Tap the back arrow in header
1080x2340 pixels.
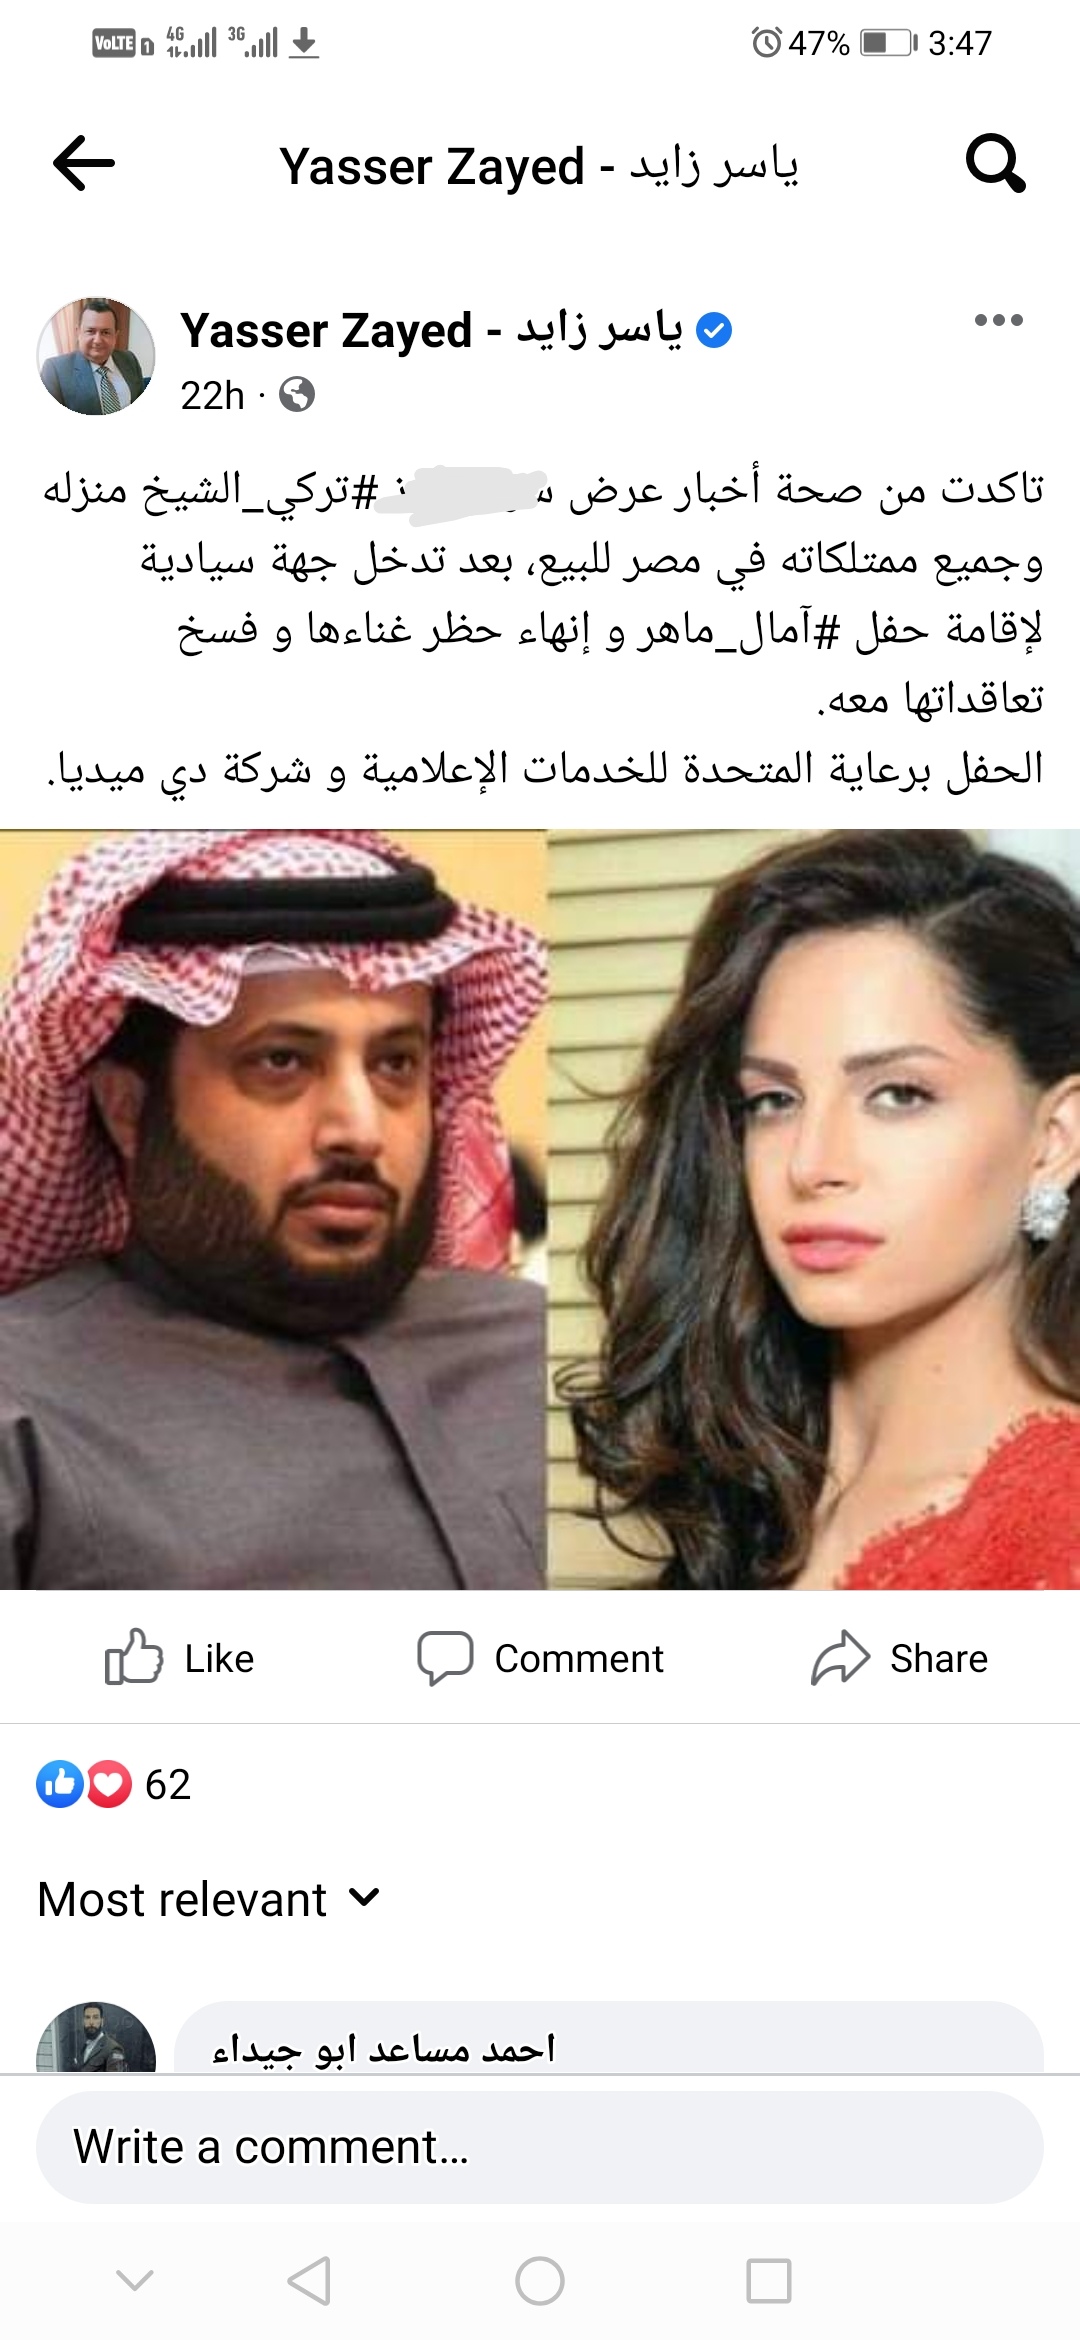84,163
